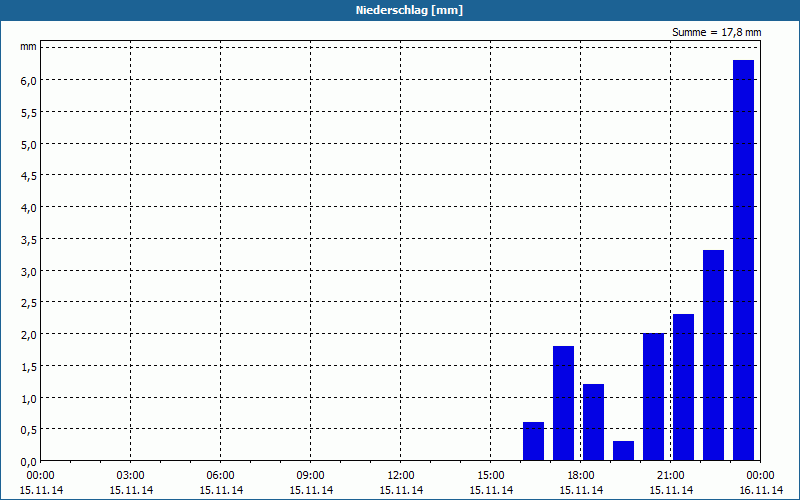
Task: Click the 6,0 y-axis label
Action: (29, 81)
